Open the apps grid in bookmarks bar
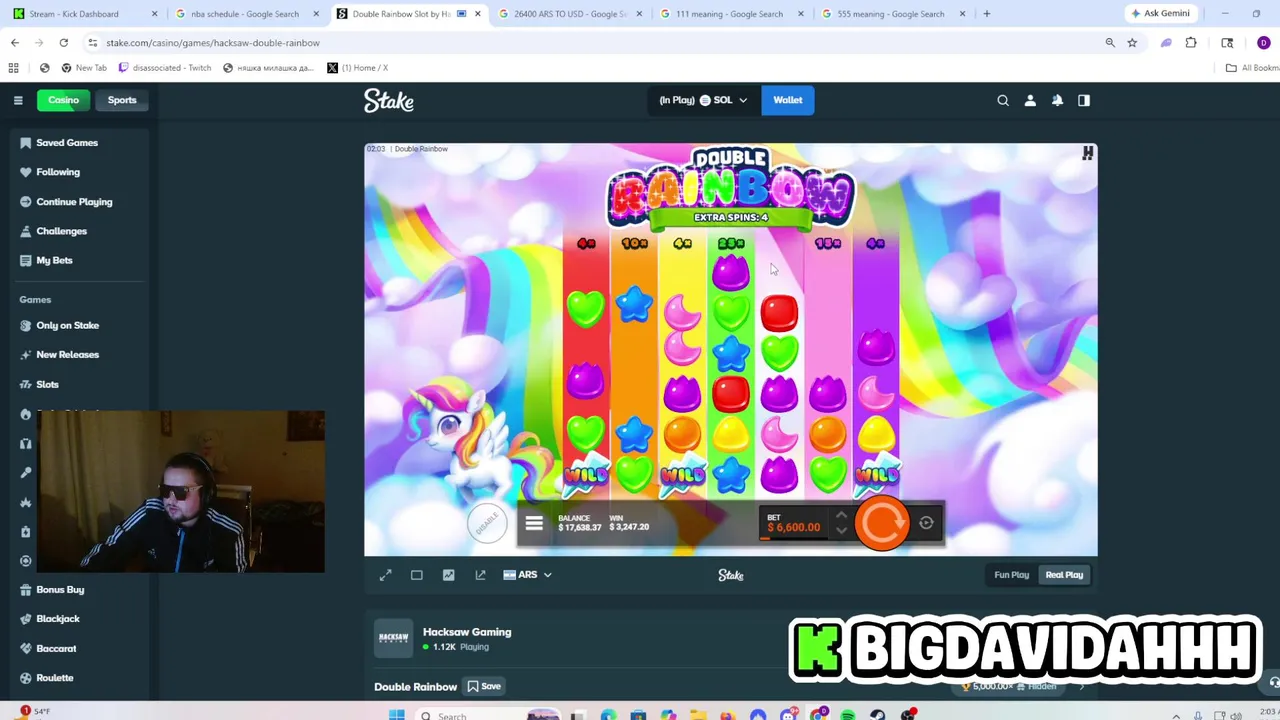This screenshot has height=720, width=1280. pos(13,68)
